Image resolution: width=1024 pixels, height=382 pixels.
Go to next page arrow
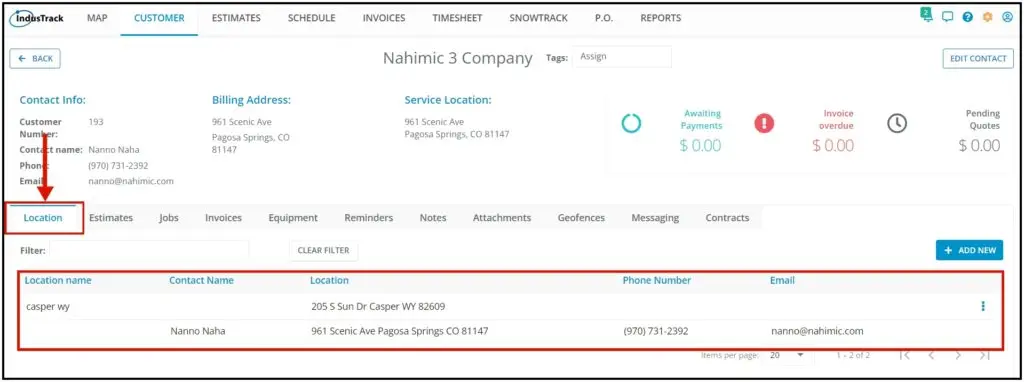pos(957,355)
